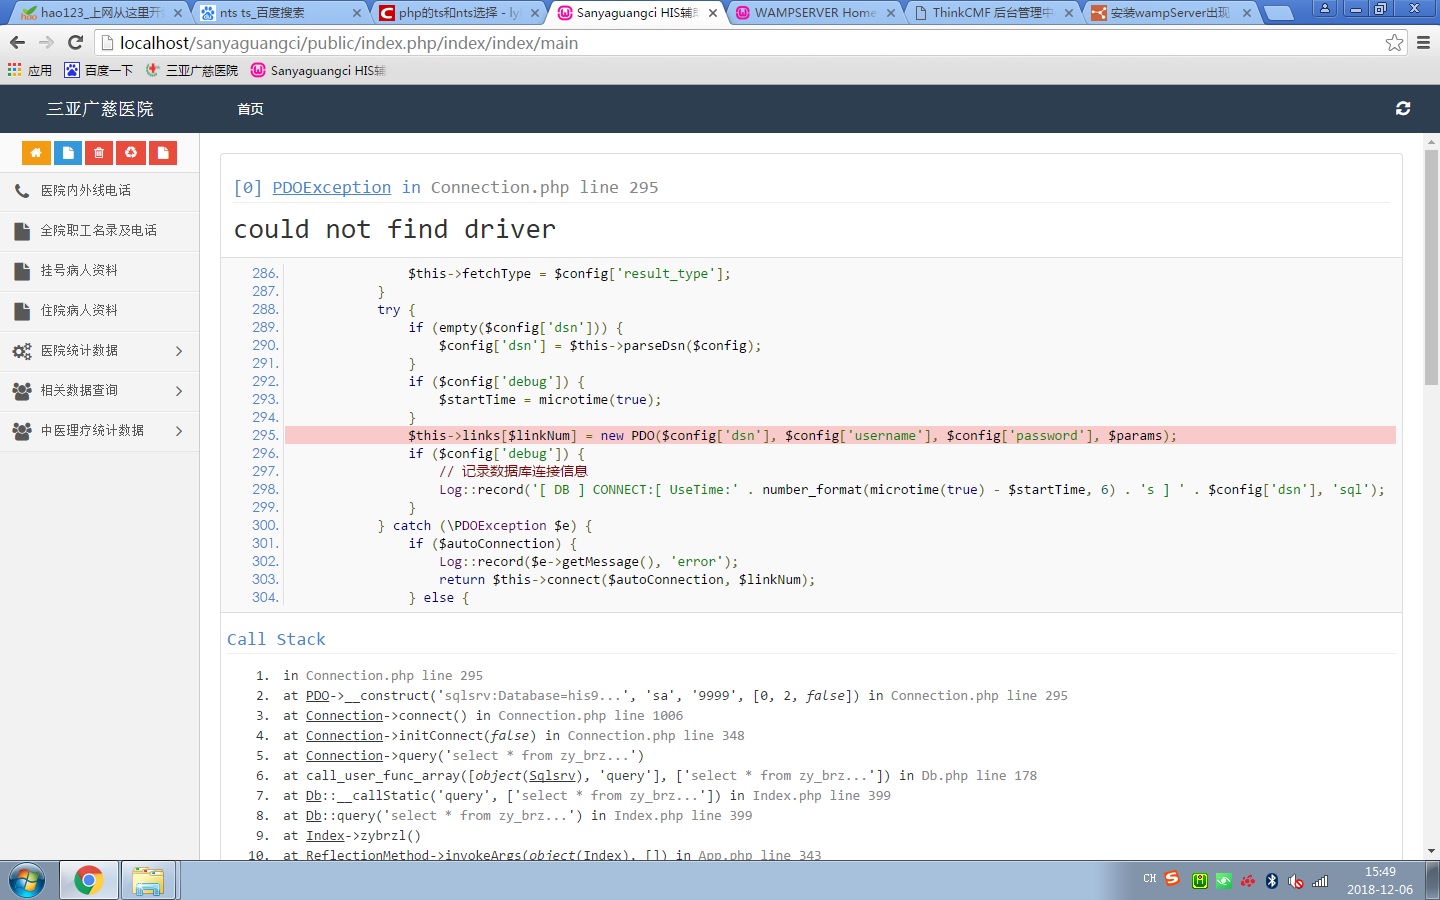Click the red trash icon button
The width and height of the screenshot is (1440, 900).
point(99,153)
